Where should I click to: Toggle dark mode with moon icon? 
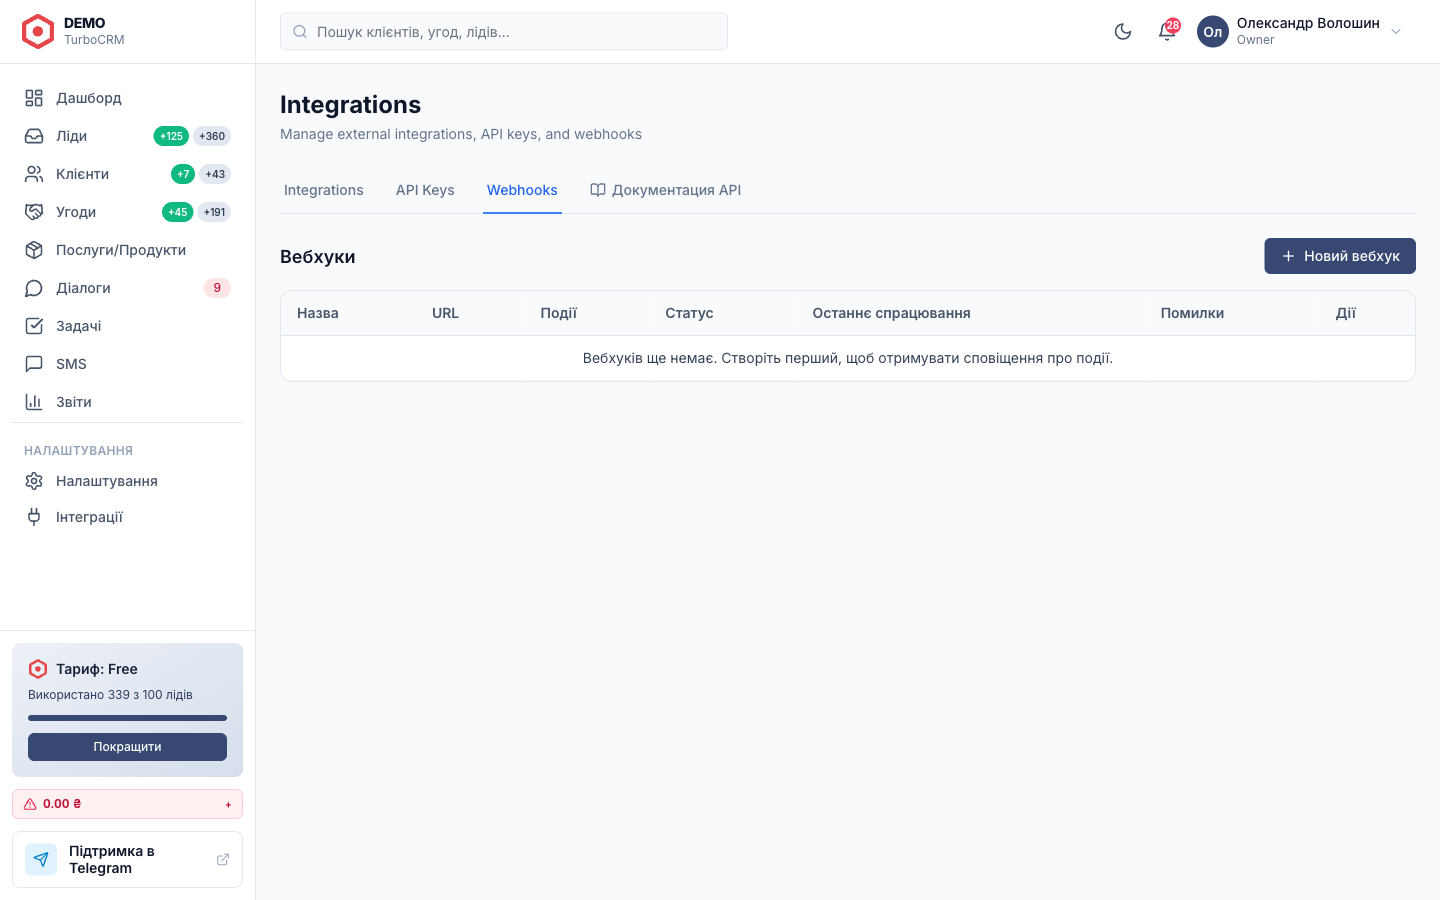tap(1123, 31)
